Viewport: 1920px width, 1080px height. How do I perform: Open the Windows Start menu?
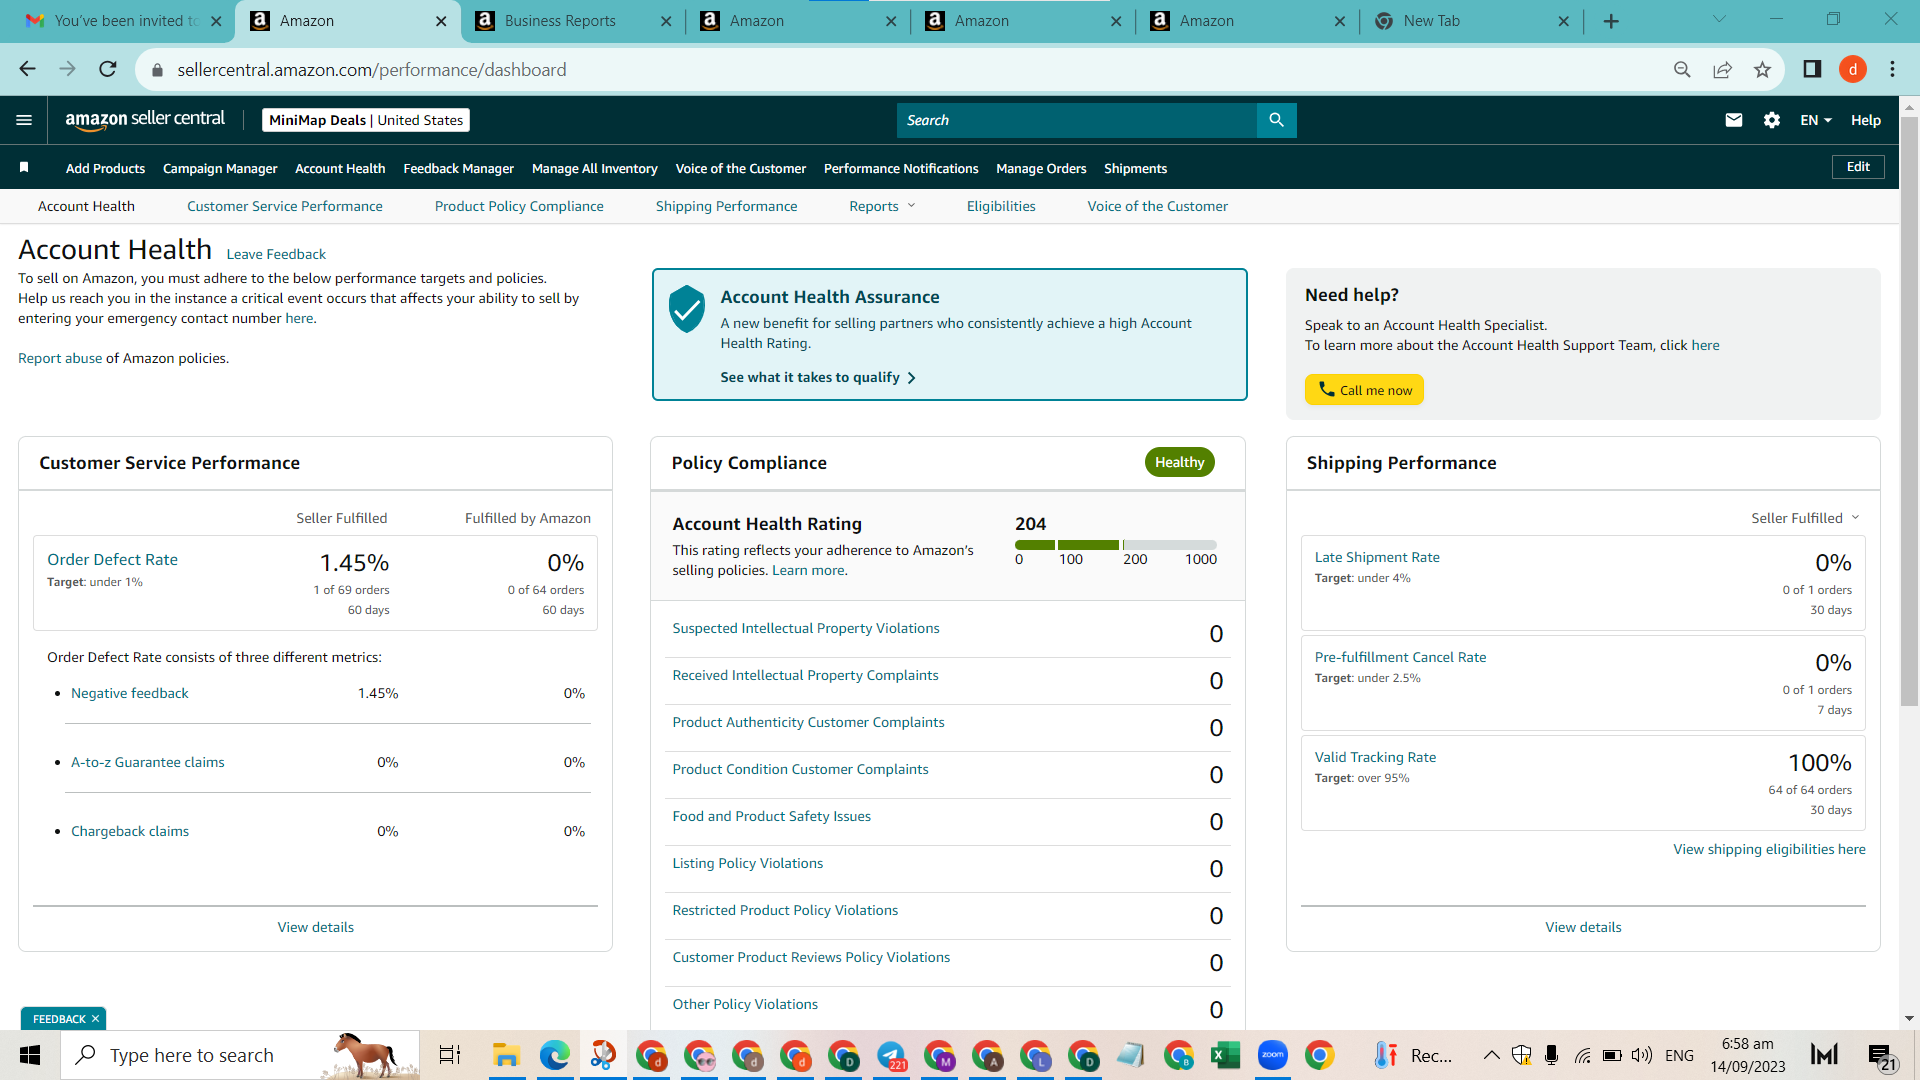tap(30, 1055)
